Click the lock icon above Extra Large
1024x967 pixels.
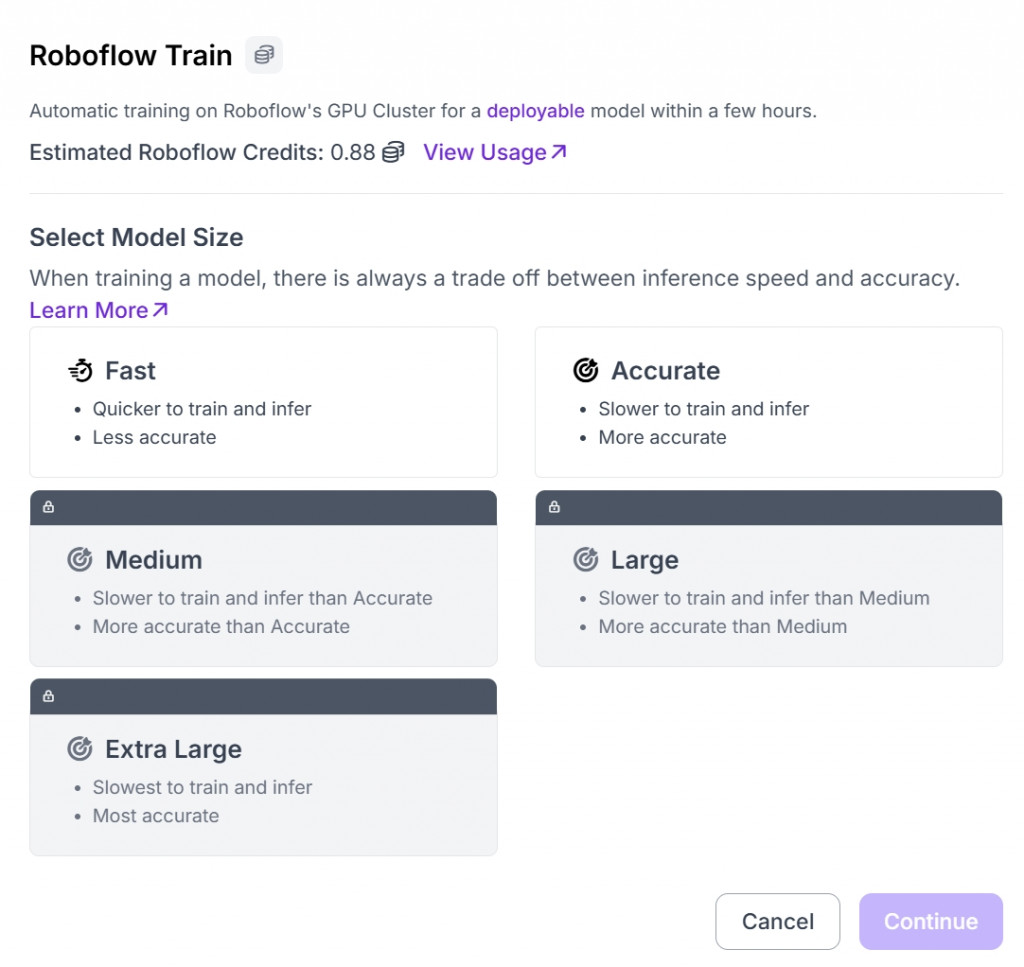[x=48, y=696]
